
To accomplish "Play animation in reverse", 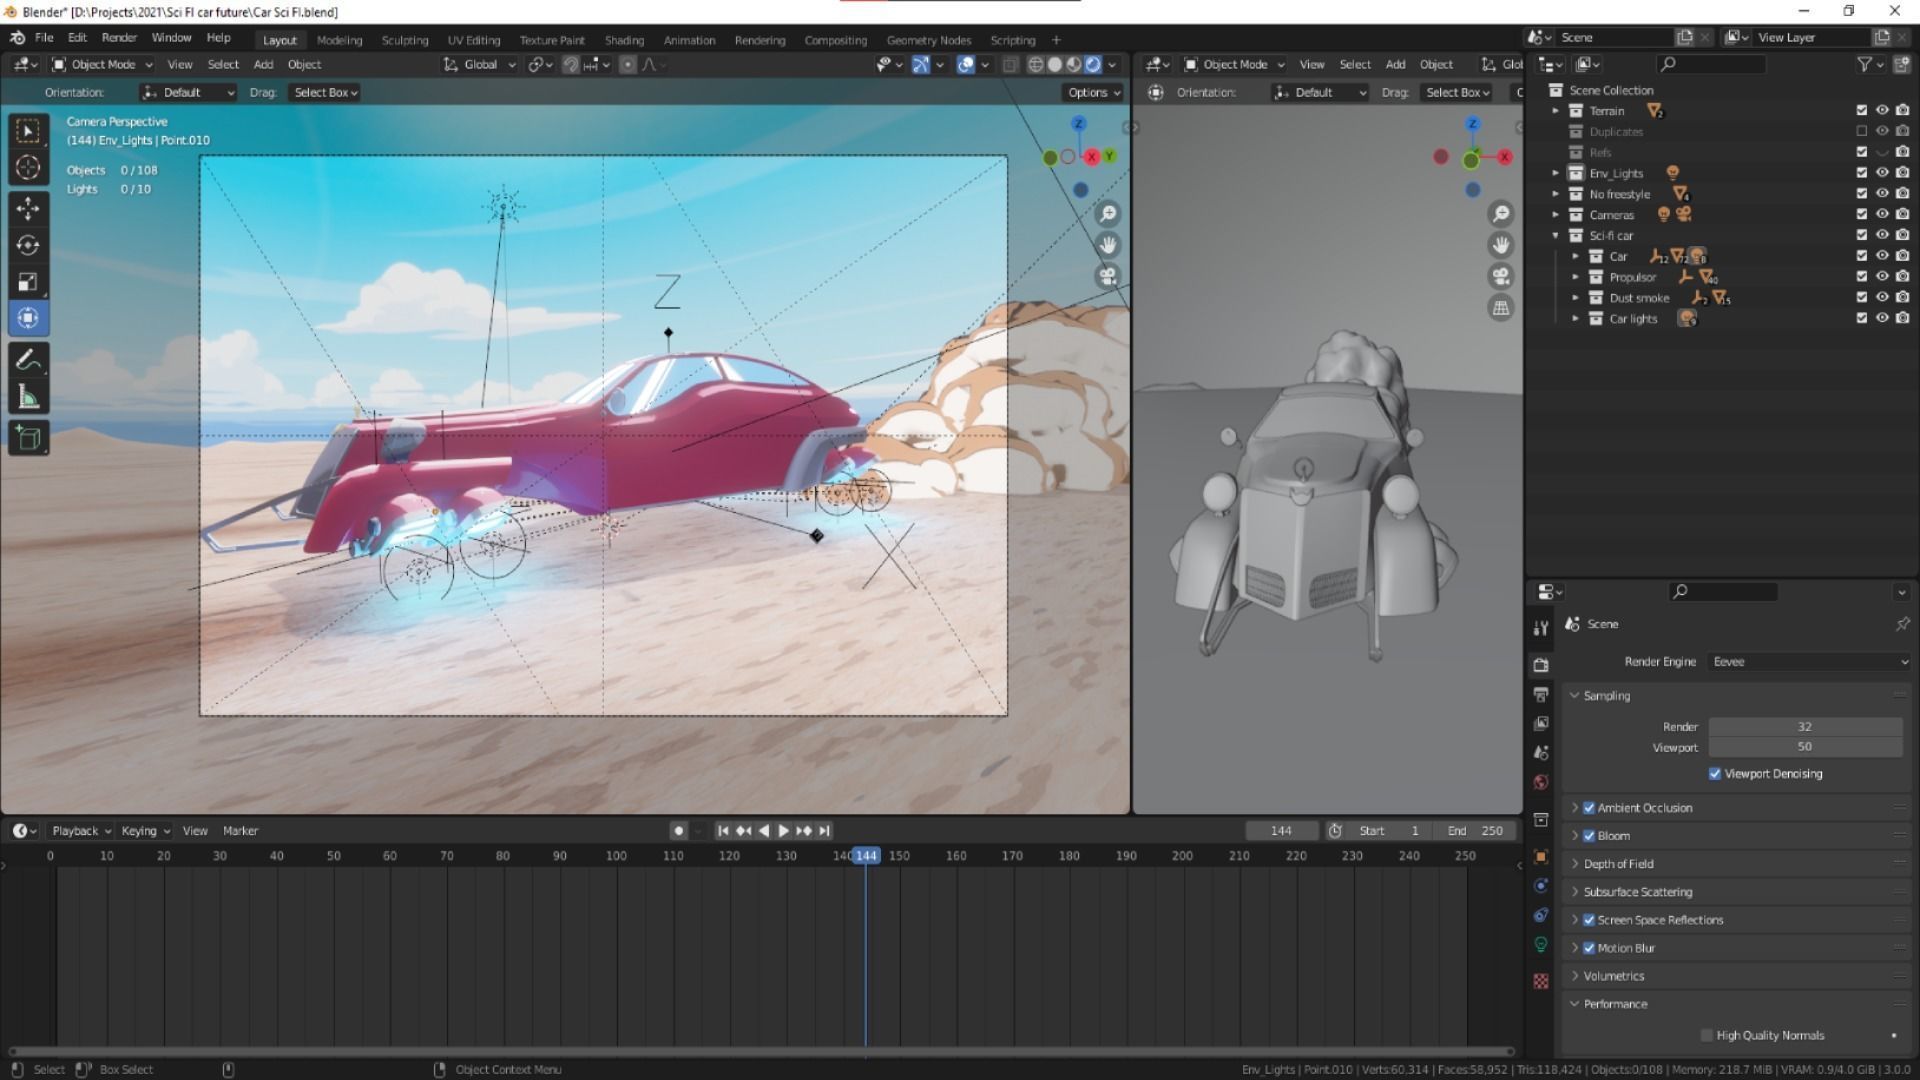I will point(764,831).
